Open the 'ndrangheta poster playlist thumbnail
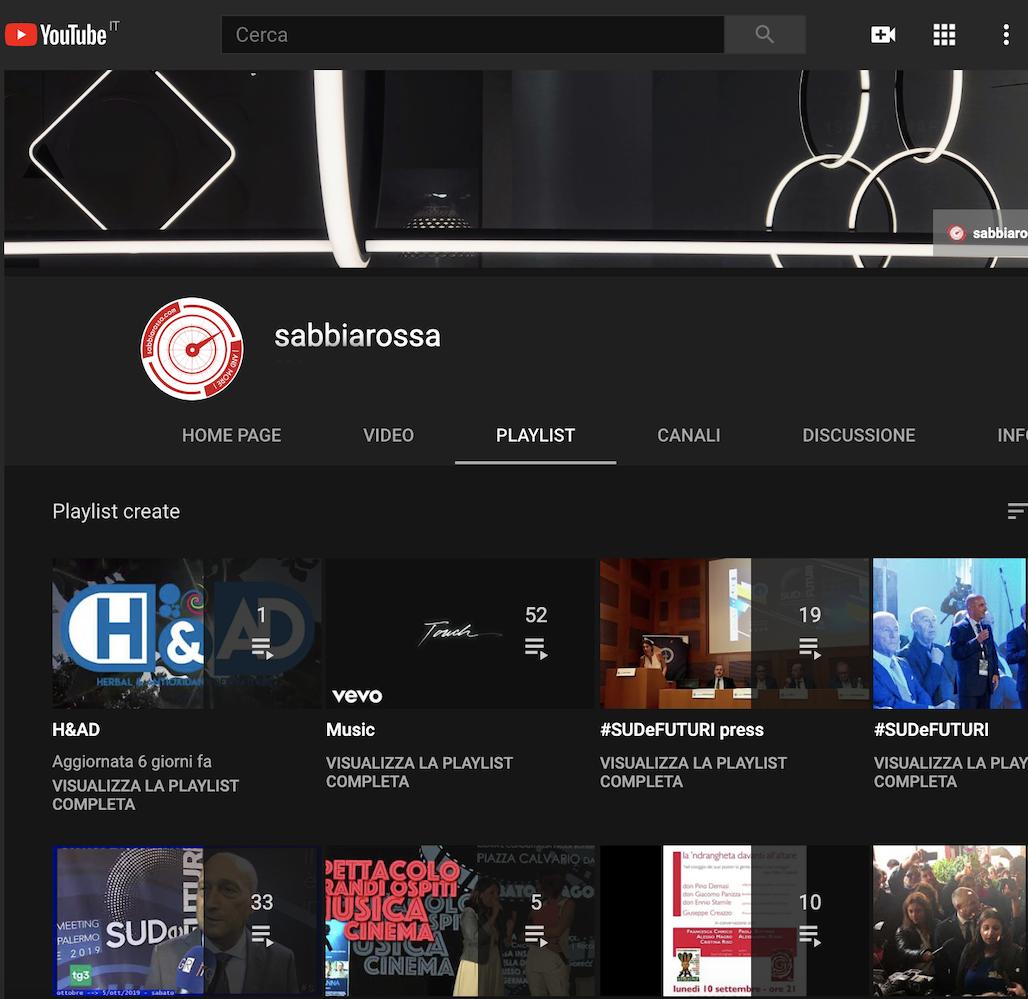This screenshot has height=999, width=1028. (x=734, y=921)
